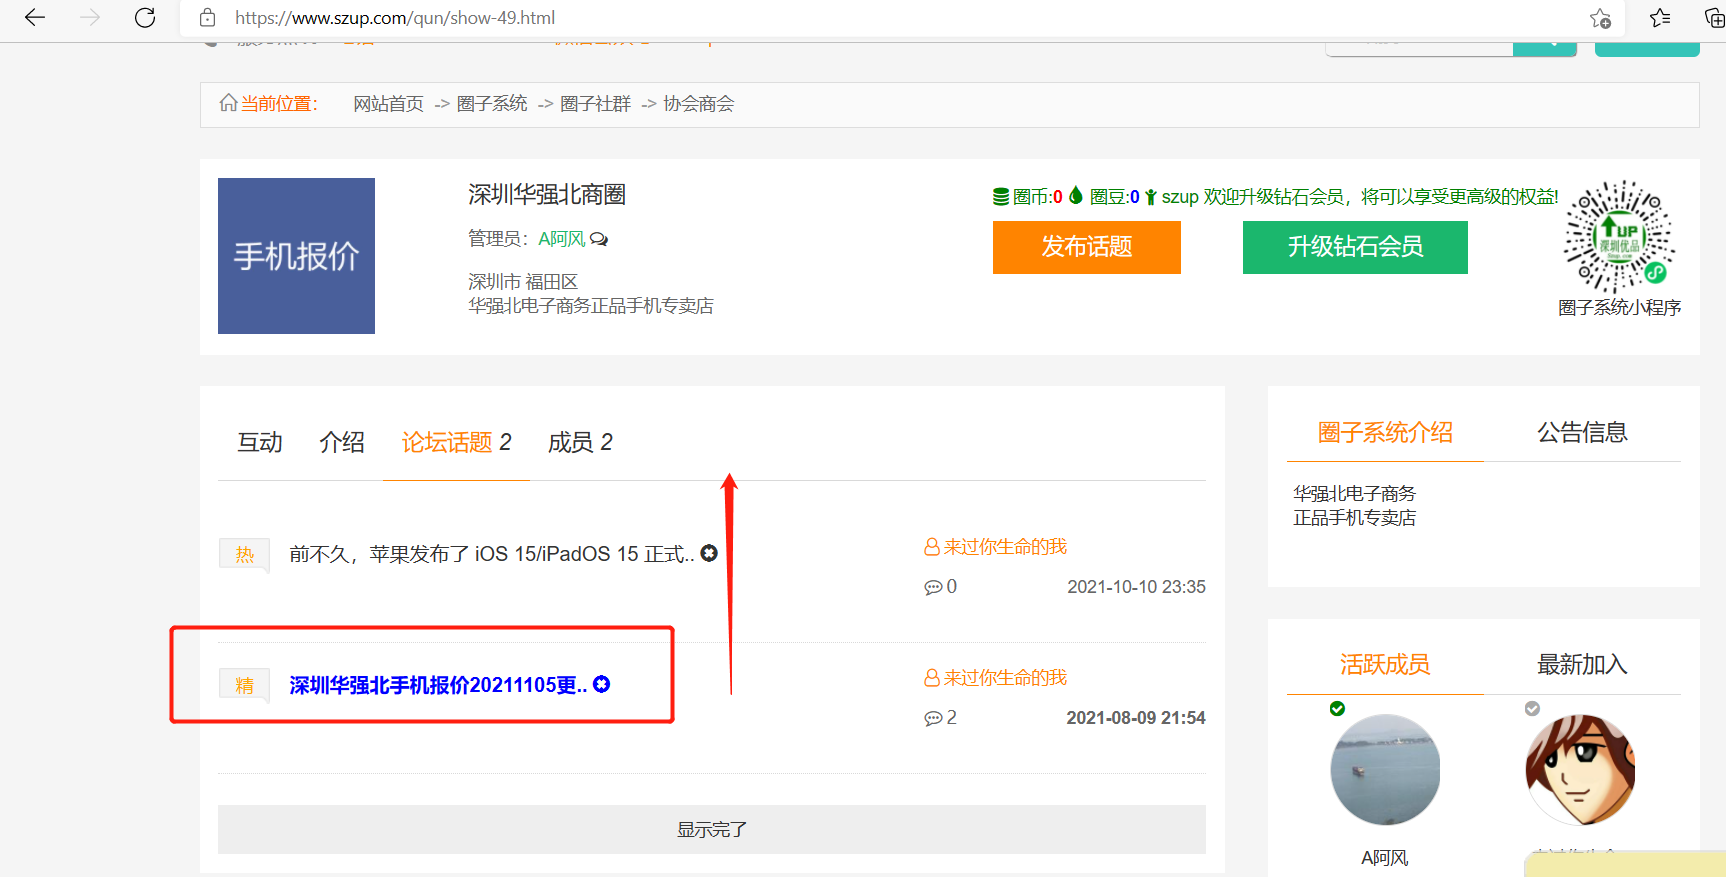Click the mini-program QR code image
This screenshot has width=1726, height=877.
click(x=1619, y=237)
